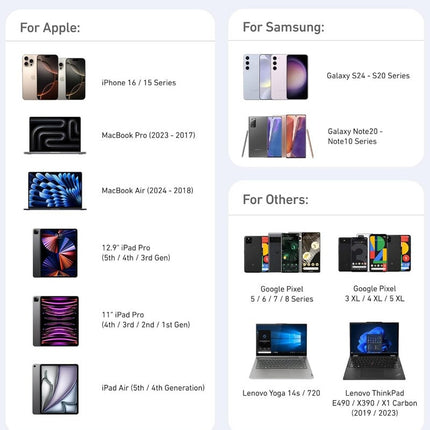Click the "iPad Air (5th / 4th Generation)" text
The height and width of the screenshot is (430, 430).
coord(153,388)
